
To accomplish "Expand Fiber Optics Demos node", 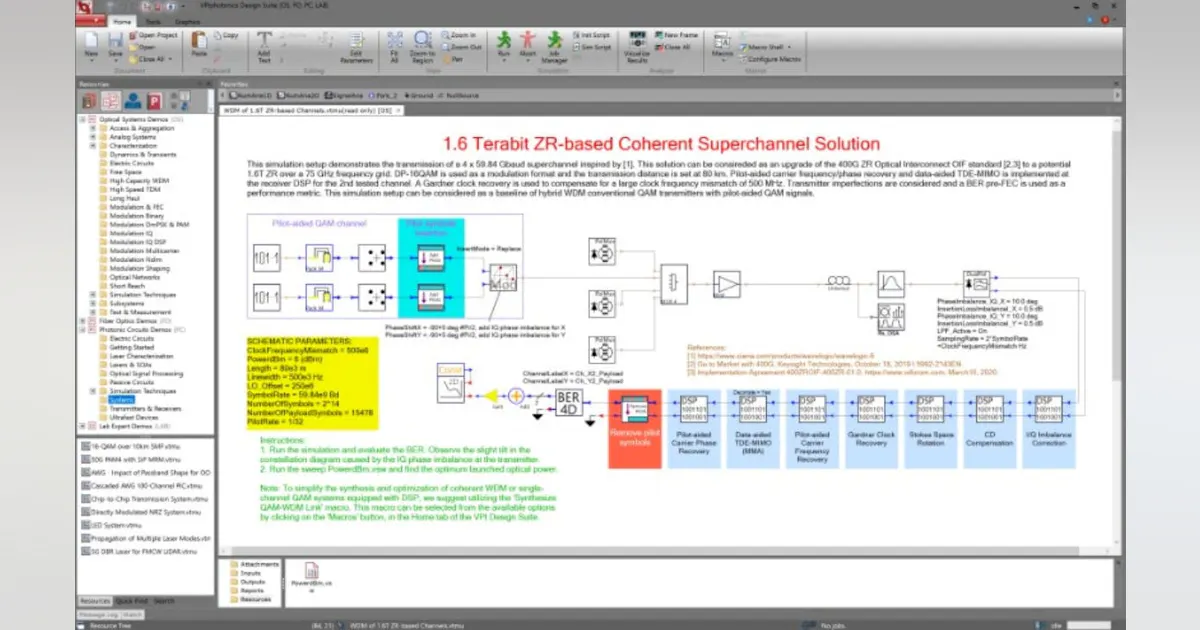I will click(x=82, y=320).
